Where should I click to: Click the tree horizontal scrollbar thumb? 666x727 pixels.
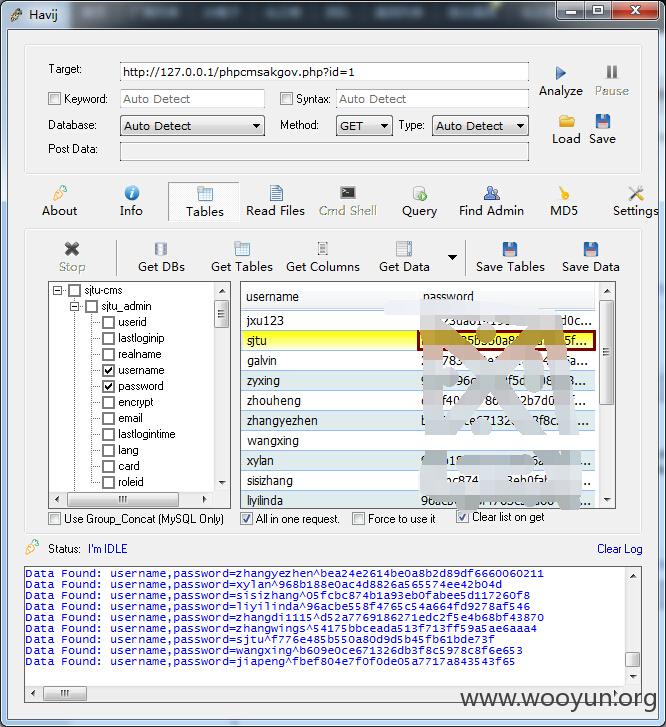tap(122, 499)
